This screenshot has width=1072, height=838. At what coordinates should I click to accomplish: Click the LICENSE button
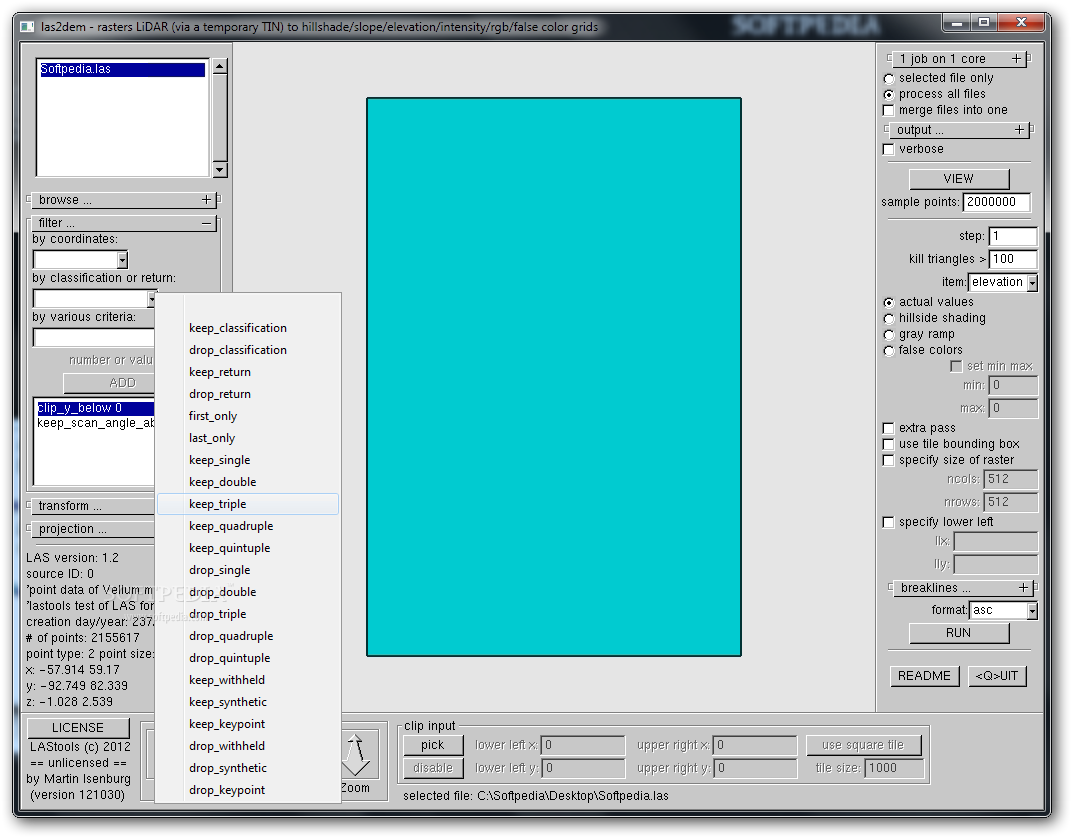[78, 728]
